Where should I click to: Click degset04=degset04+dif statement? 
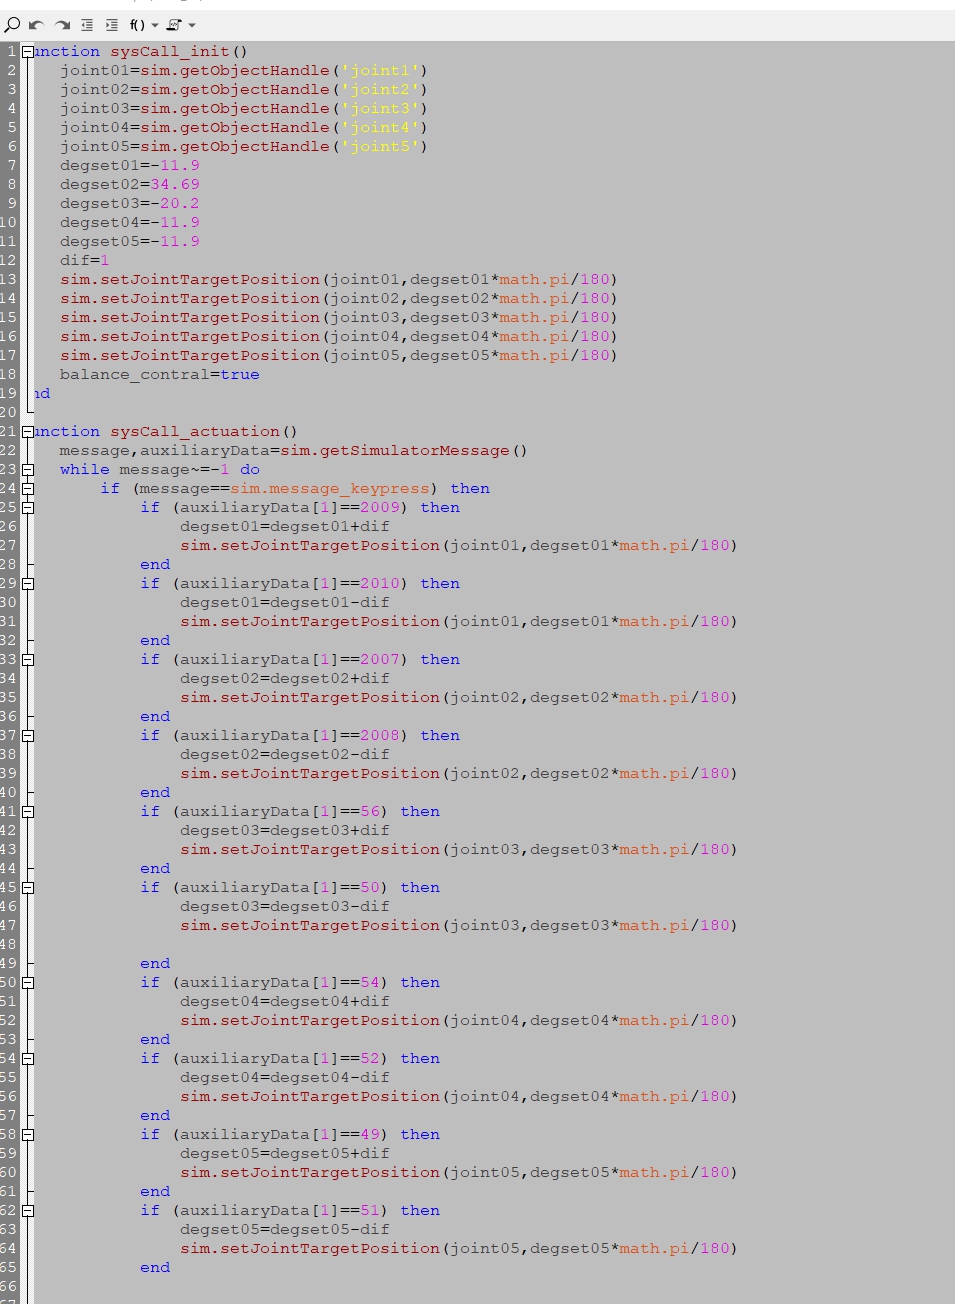pyautogui.click(x=285, y=1002)
